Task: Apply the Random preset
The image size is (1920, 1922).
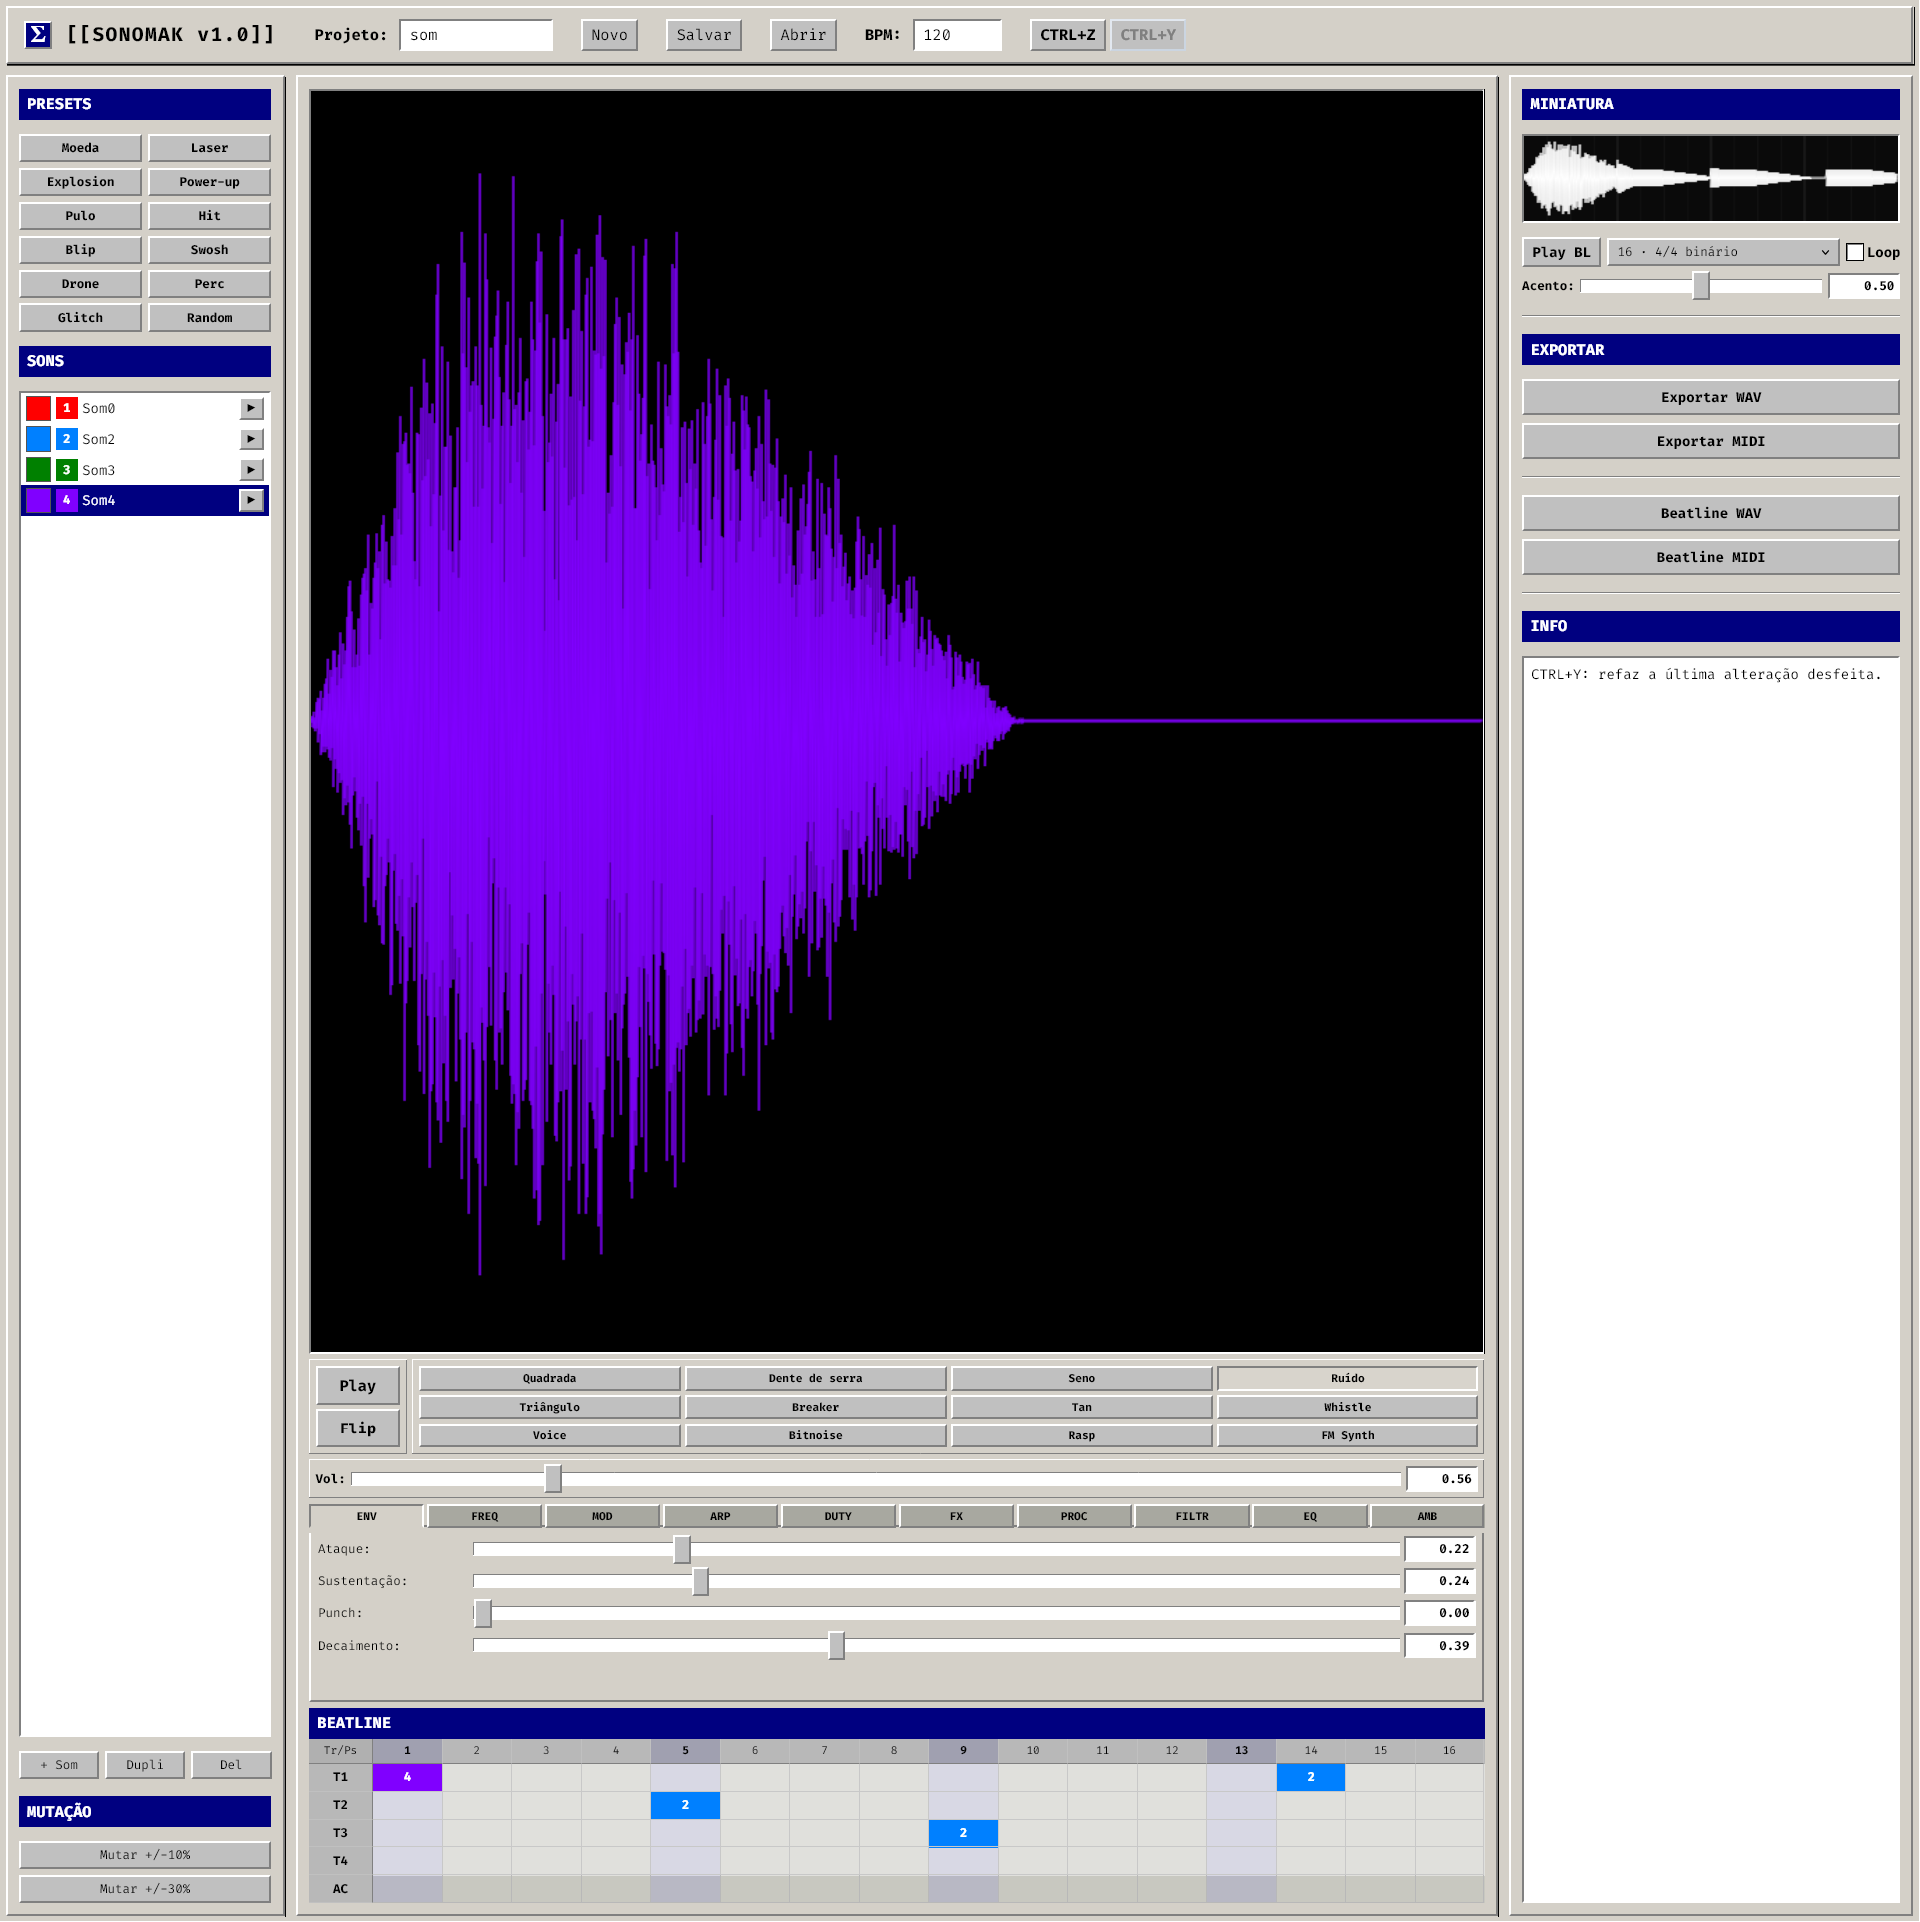Action: pyautogui.click(x=209, y=318)
